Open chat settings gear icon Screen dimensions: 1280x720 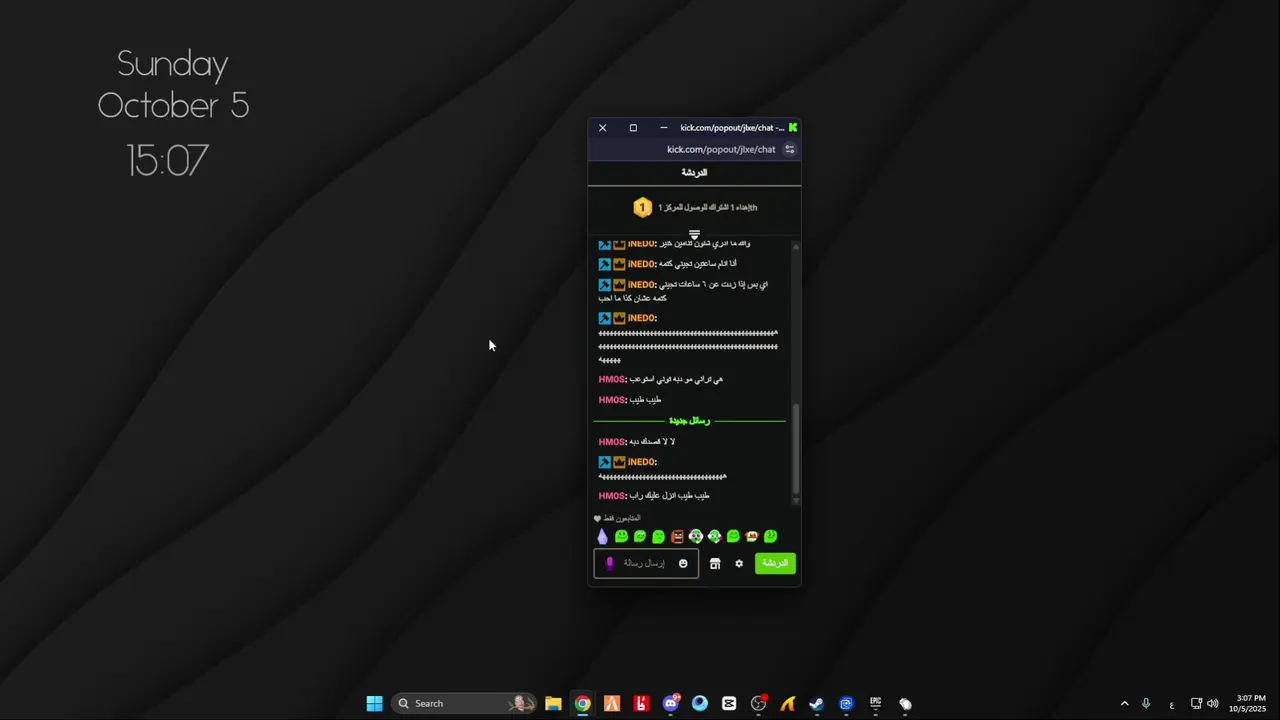click(x=739, y=564)
